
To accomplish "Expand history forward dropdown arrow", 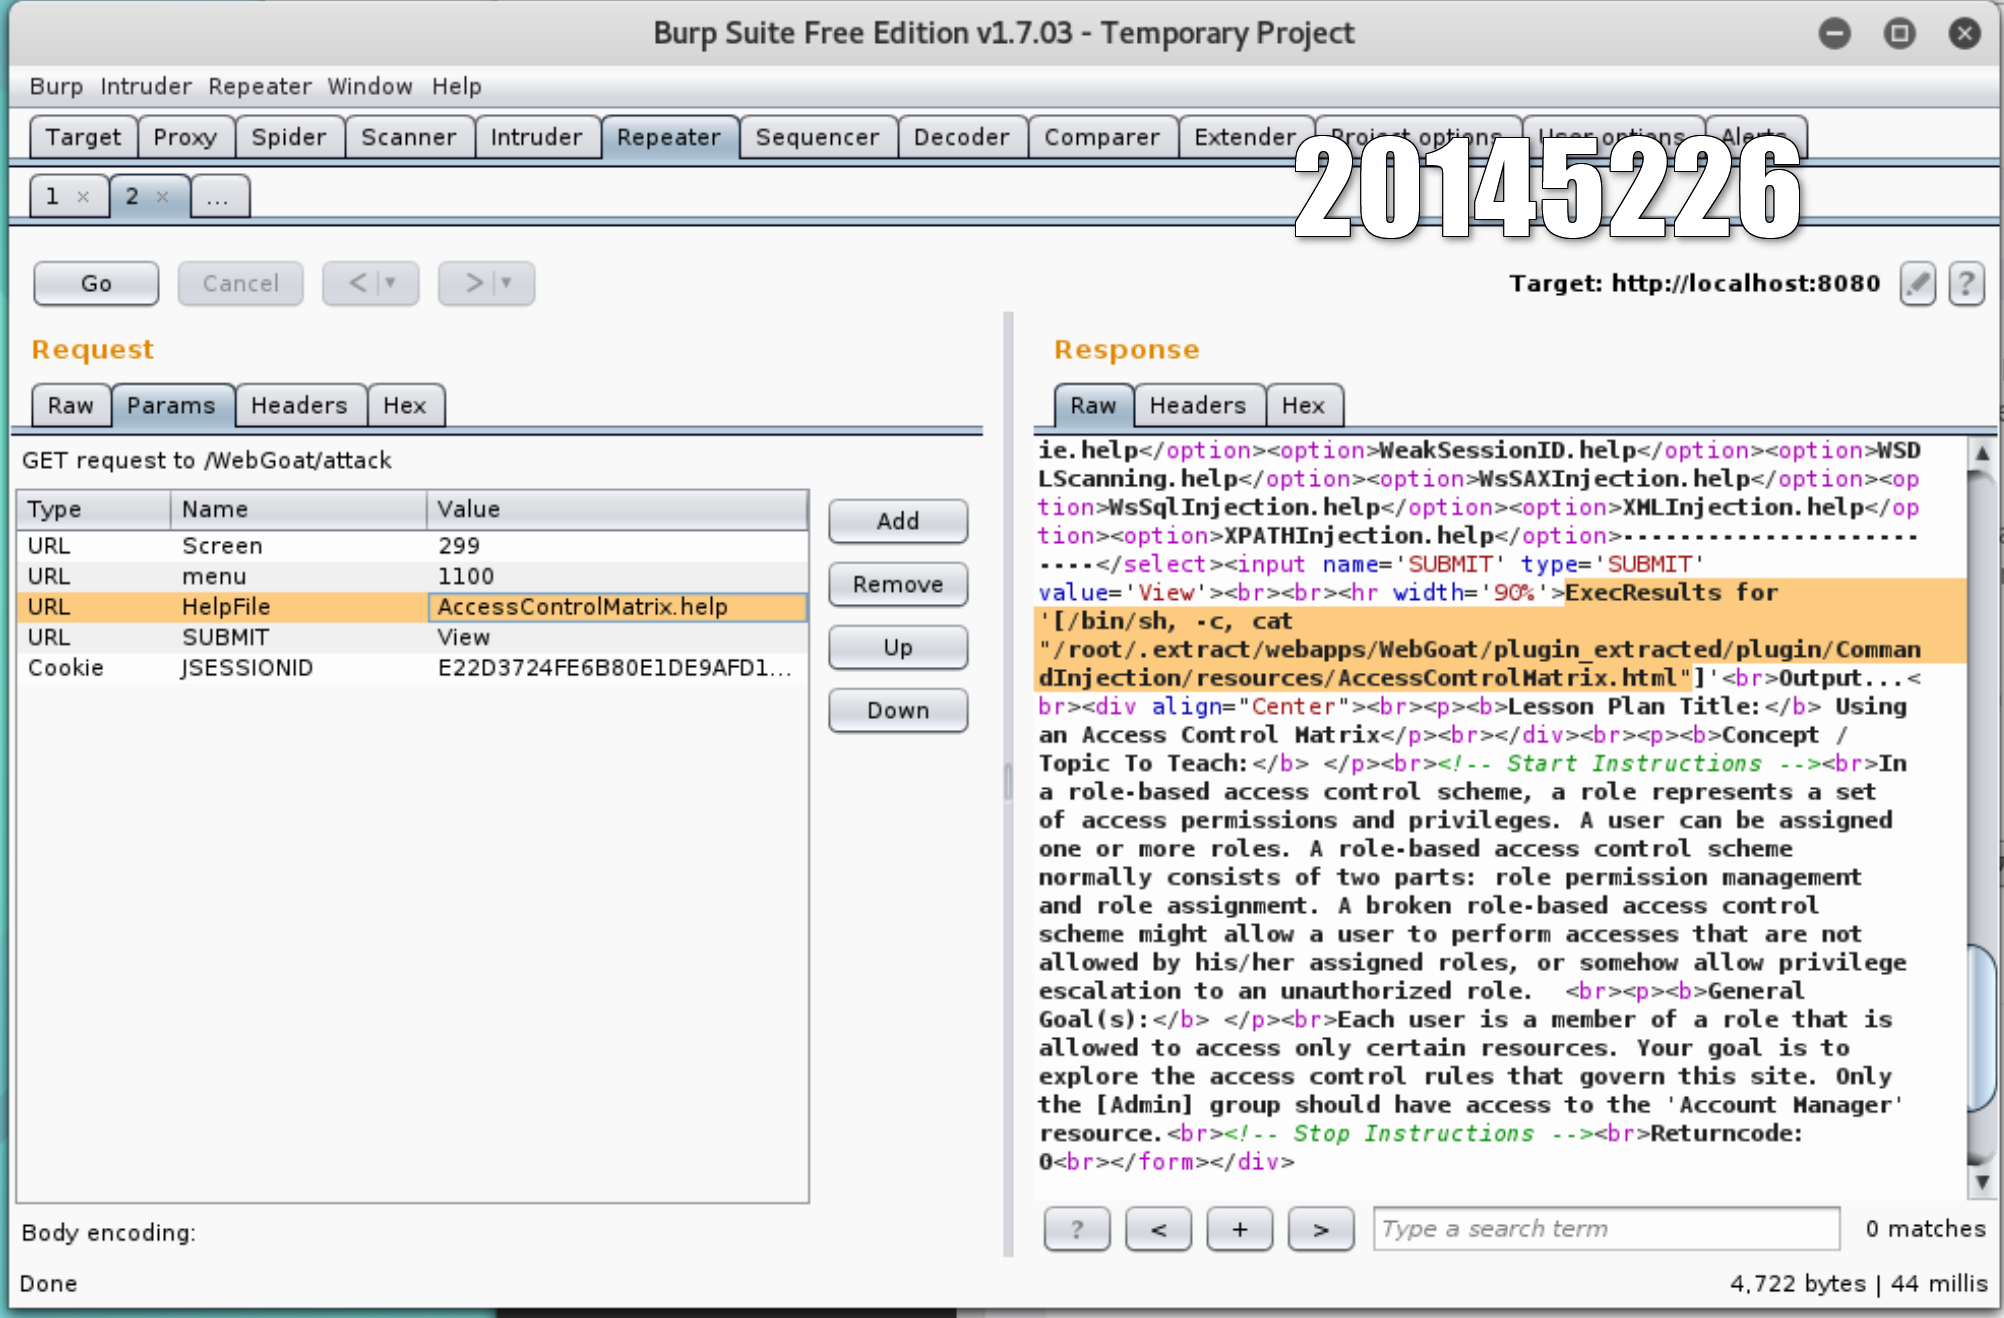I will click(507, 283).
